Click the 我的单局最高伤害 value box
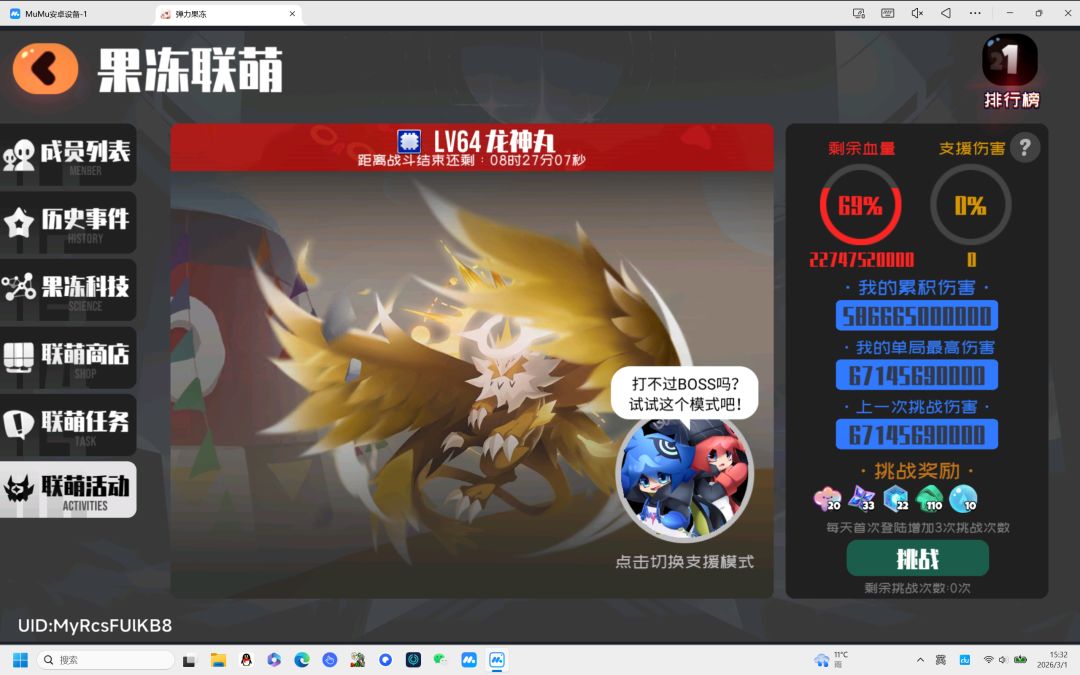This screenshot has height=675, width=1080. tap(917, 375)
